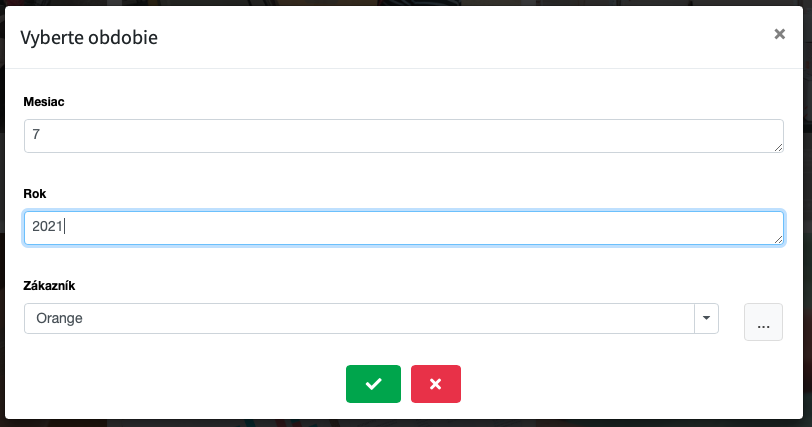Image resolution: width=812 pixels, height=427 pixels.
Task: Click the Orange text in customer selector
Action: coord(59,319)
